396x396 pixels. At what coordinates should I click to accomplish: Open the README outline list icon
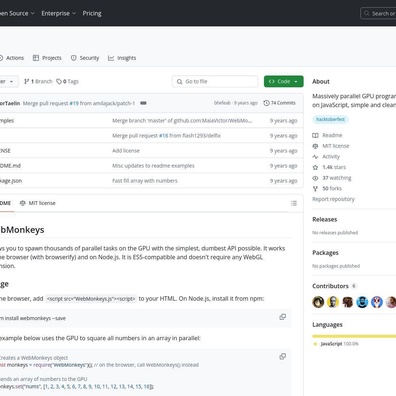294,203
